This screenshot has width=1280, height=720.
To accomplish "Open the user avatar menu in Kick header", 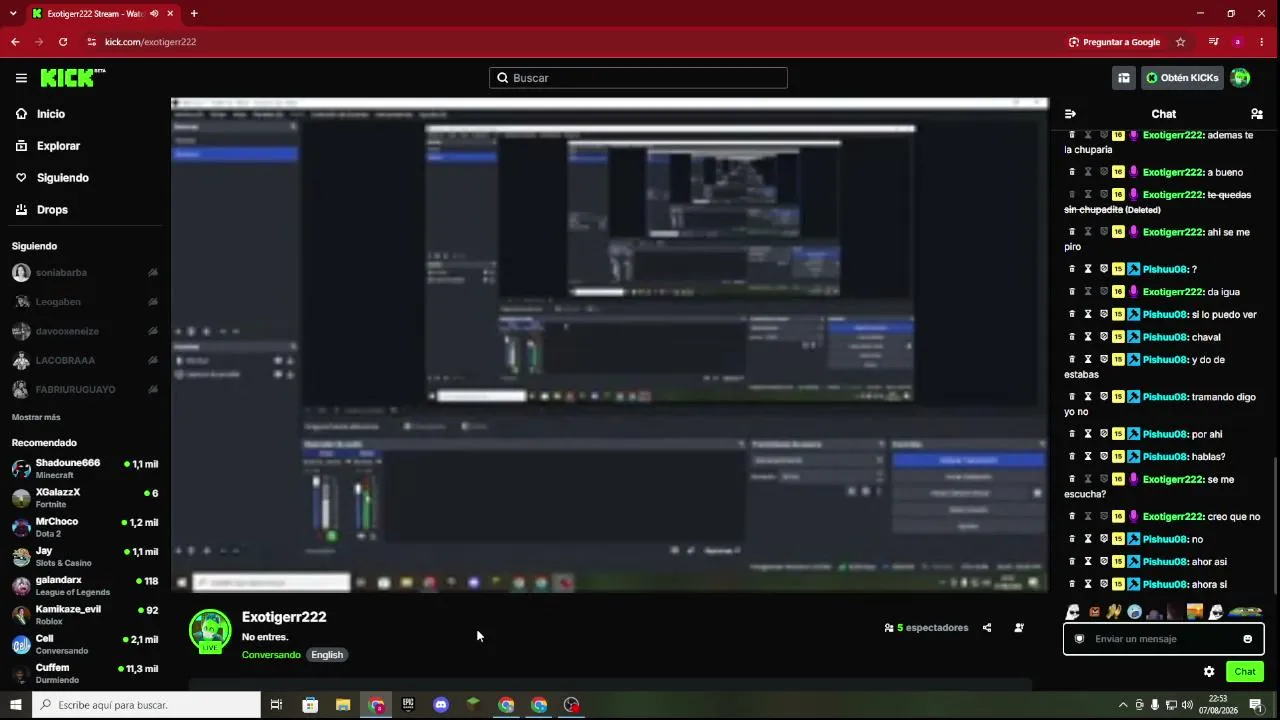I will point(1240,78).
